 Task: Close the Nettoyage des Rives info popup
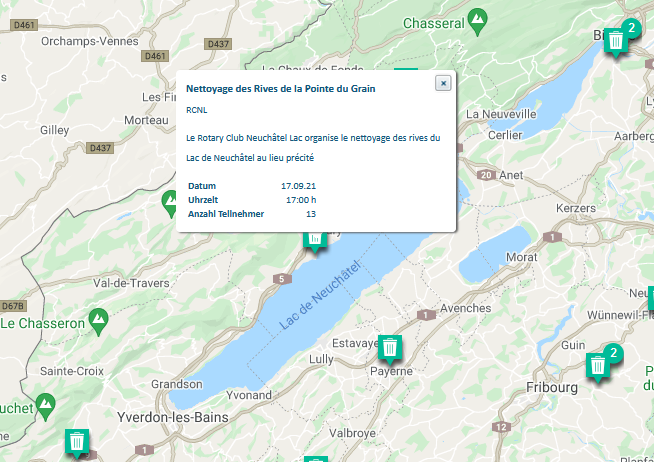(x=443, y=83)
